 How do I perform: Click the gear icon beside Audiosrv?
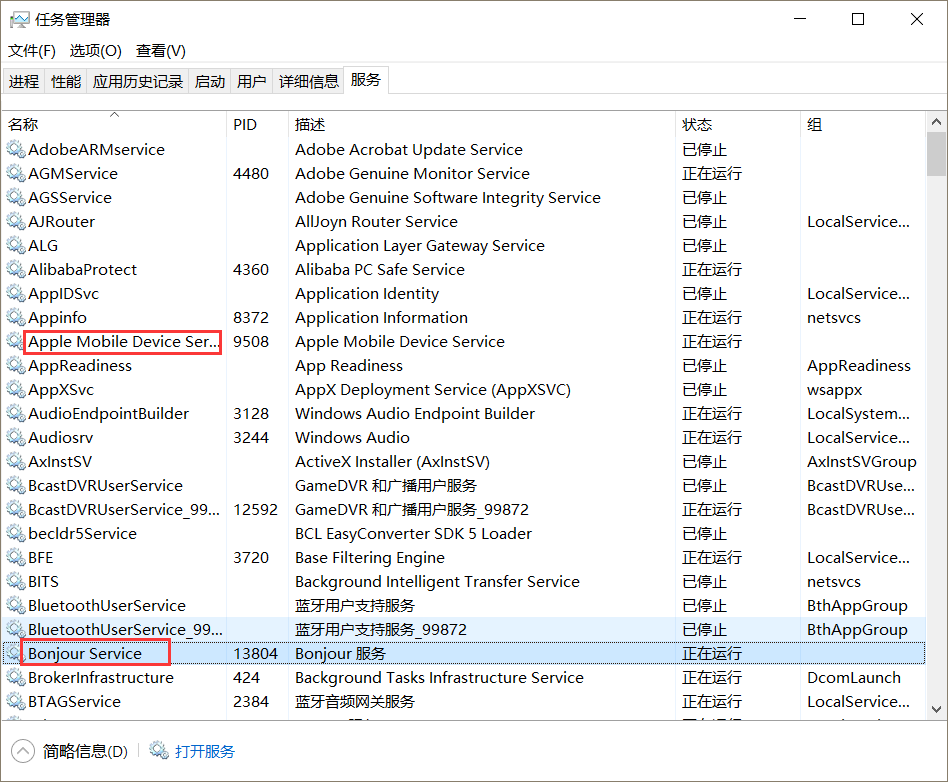point(16,437)
